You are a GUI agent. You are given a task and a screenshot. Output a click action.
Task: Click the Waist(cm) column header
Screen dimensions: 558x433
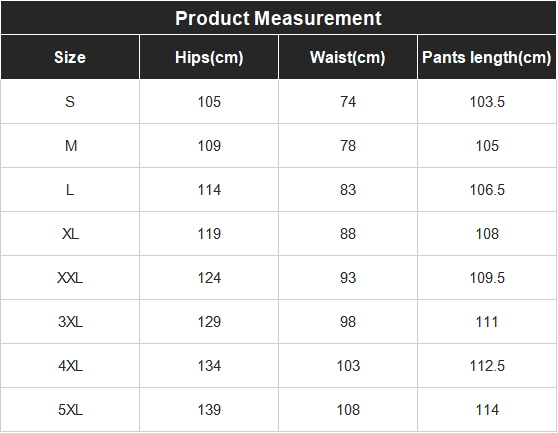(348, 57)
